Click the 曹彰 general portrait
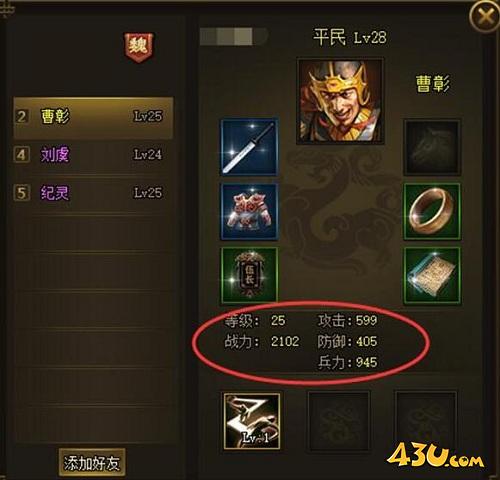The image size is (500, 480). [340, 101]
